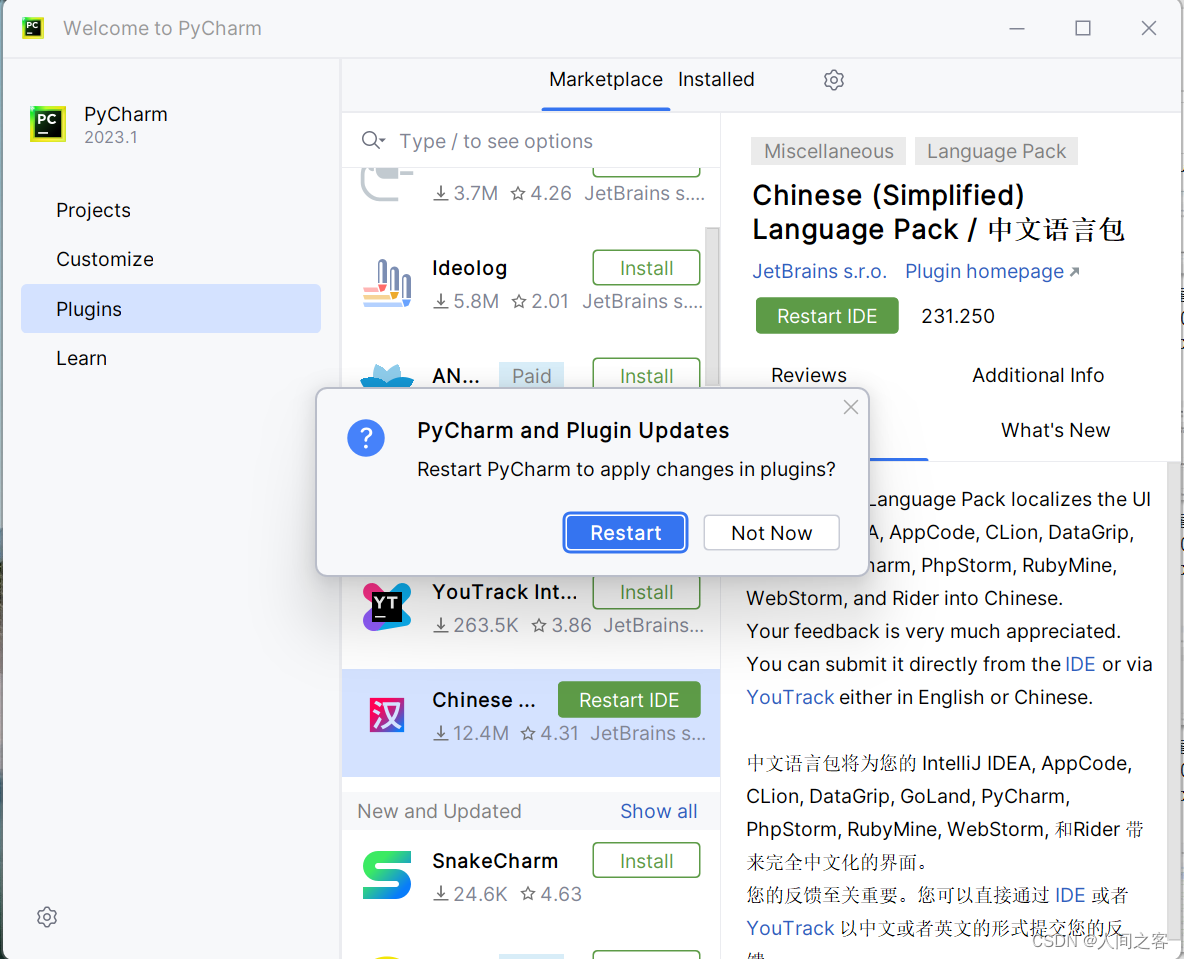Click Show all for New and Updated

[x=658, y=811]
